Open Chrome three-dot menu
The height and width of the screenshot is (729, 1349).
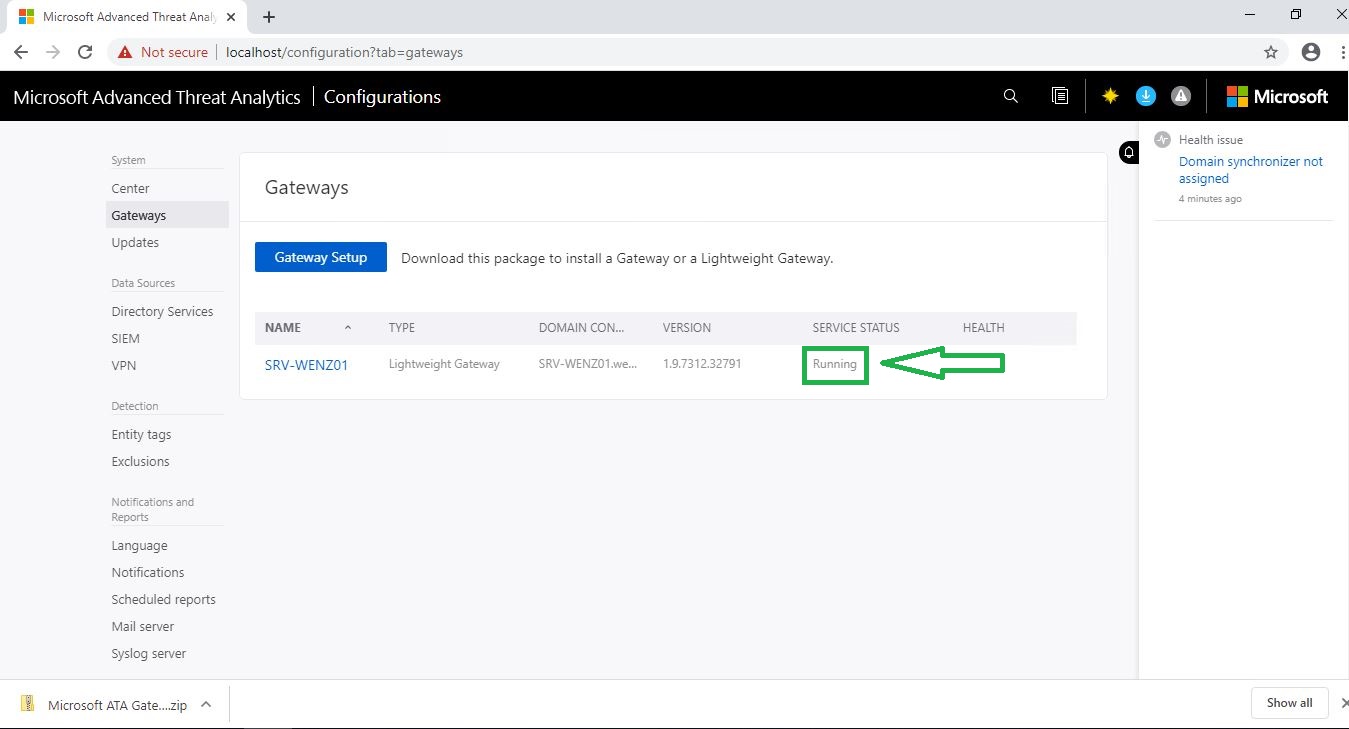point(1342,52)
